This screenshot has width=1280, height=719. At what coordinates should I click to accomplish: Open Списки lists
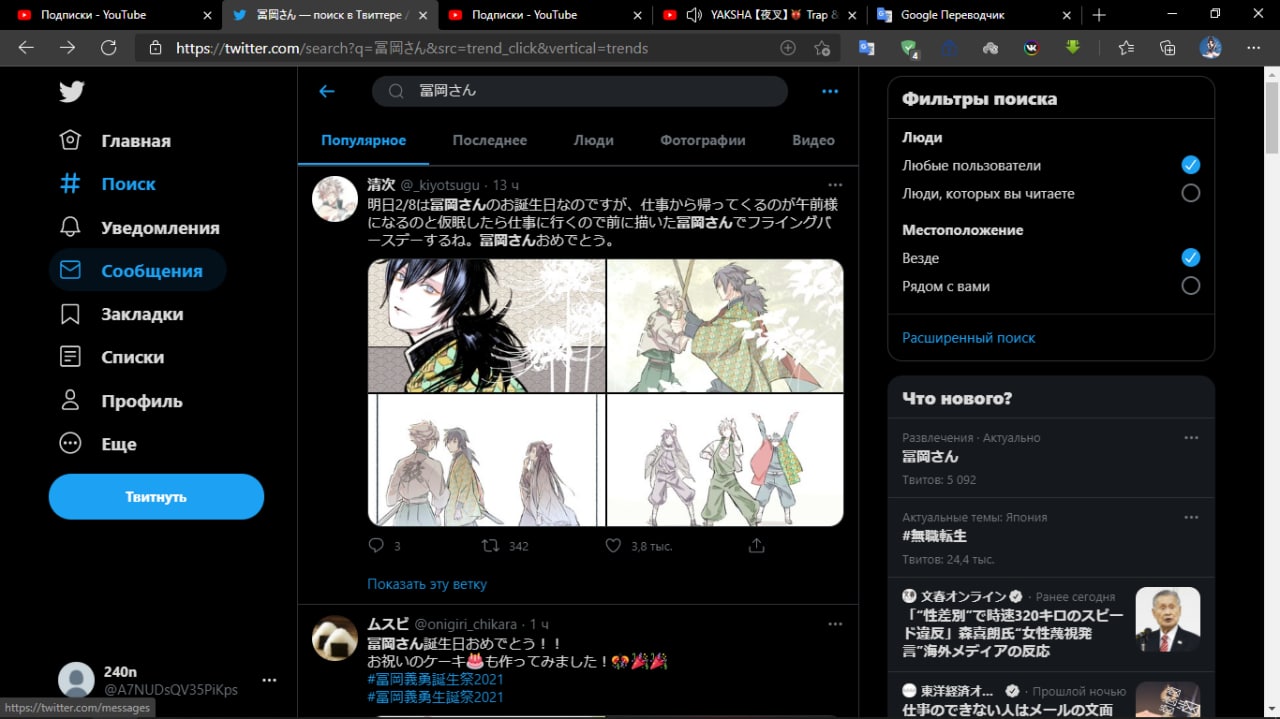click(112, 357)
